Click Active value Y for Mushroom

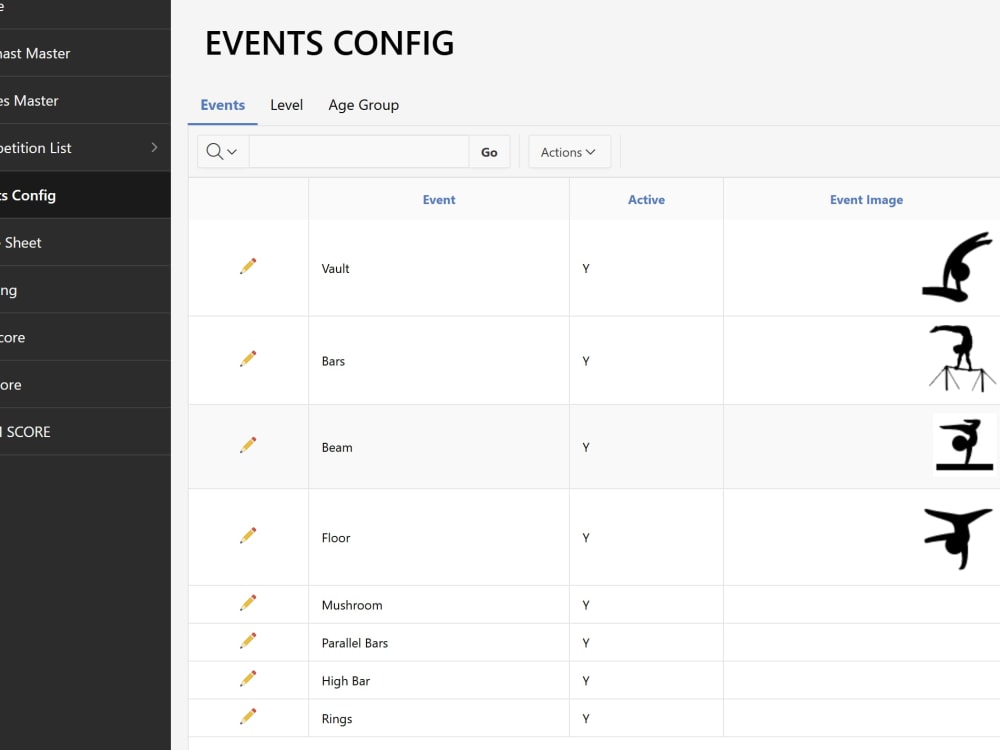point(586,605)
